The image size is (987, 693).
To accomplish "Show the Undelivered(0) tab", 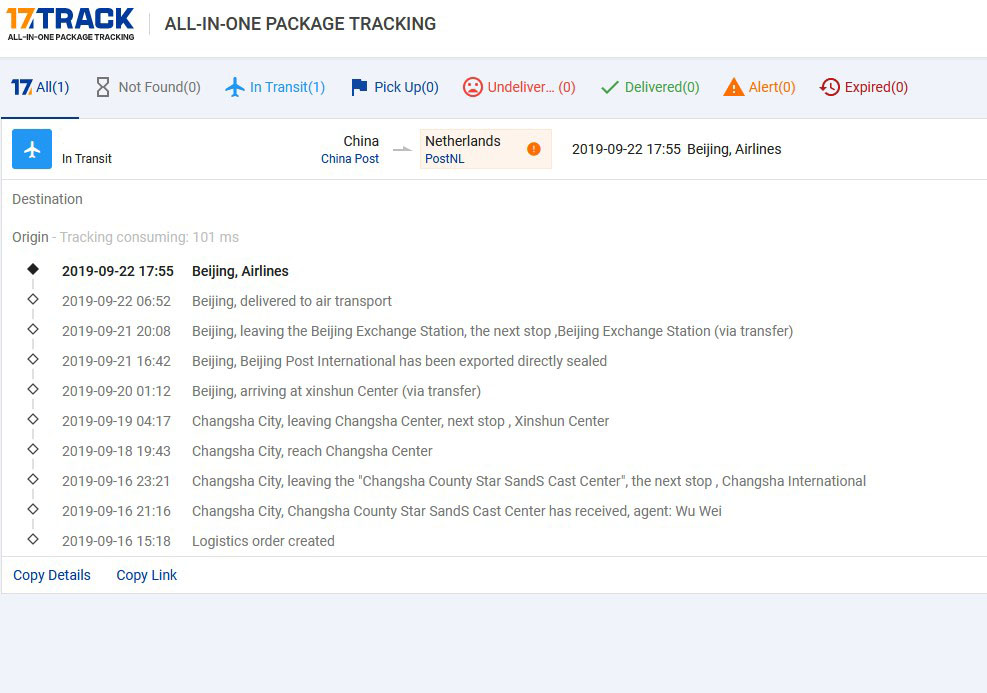I will tap(519, 87).
